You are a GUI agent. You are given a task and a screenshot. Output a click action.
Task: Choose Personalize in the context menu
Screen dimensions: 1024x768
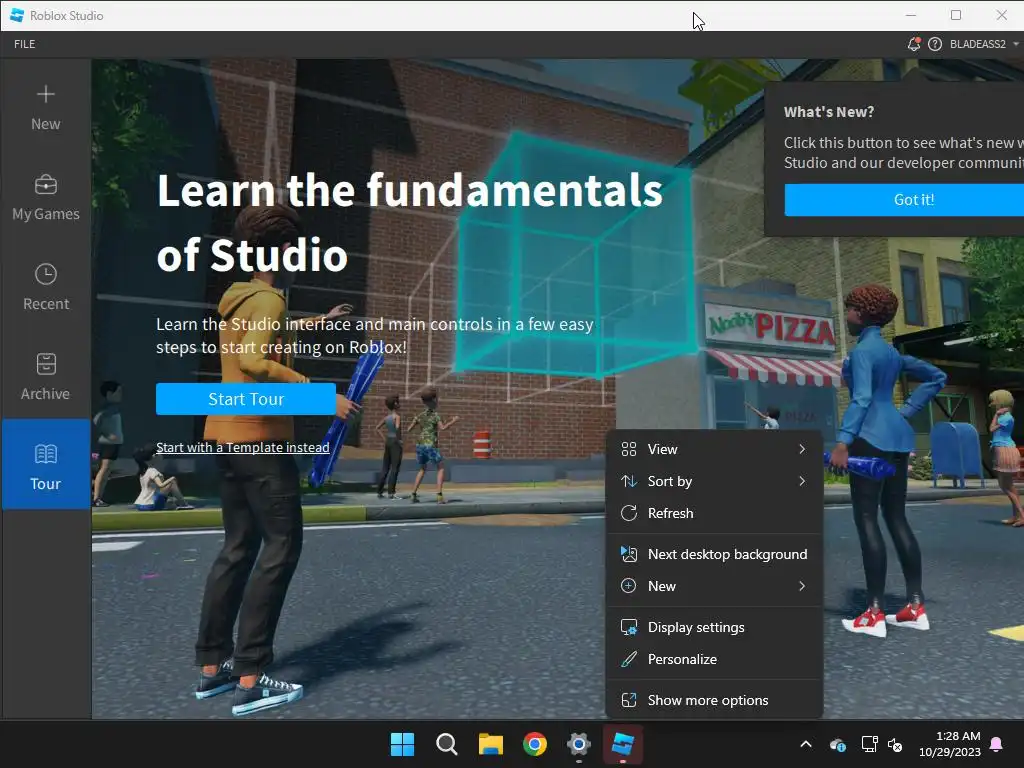[714, 660]
